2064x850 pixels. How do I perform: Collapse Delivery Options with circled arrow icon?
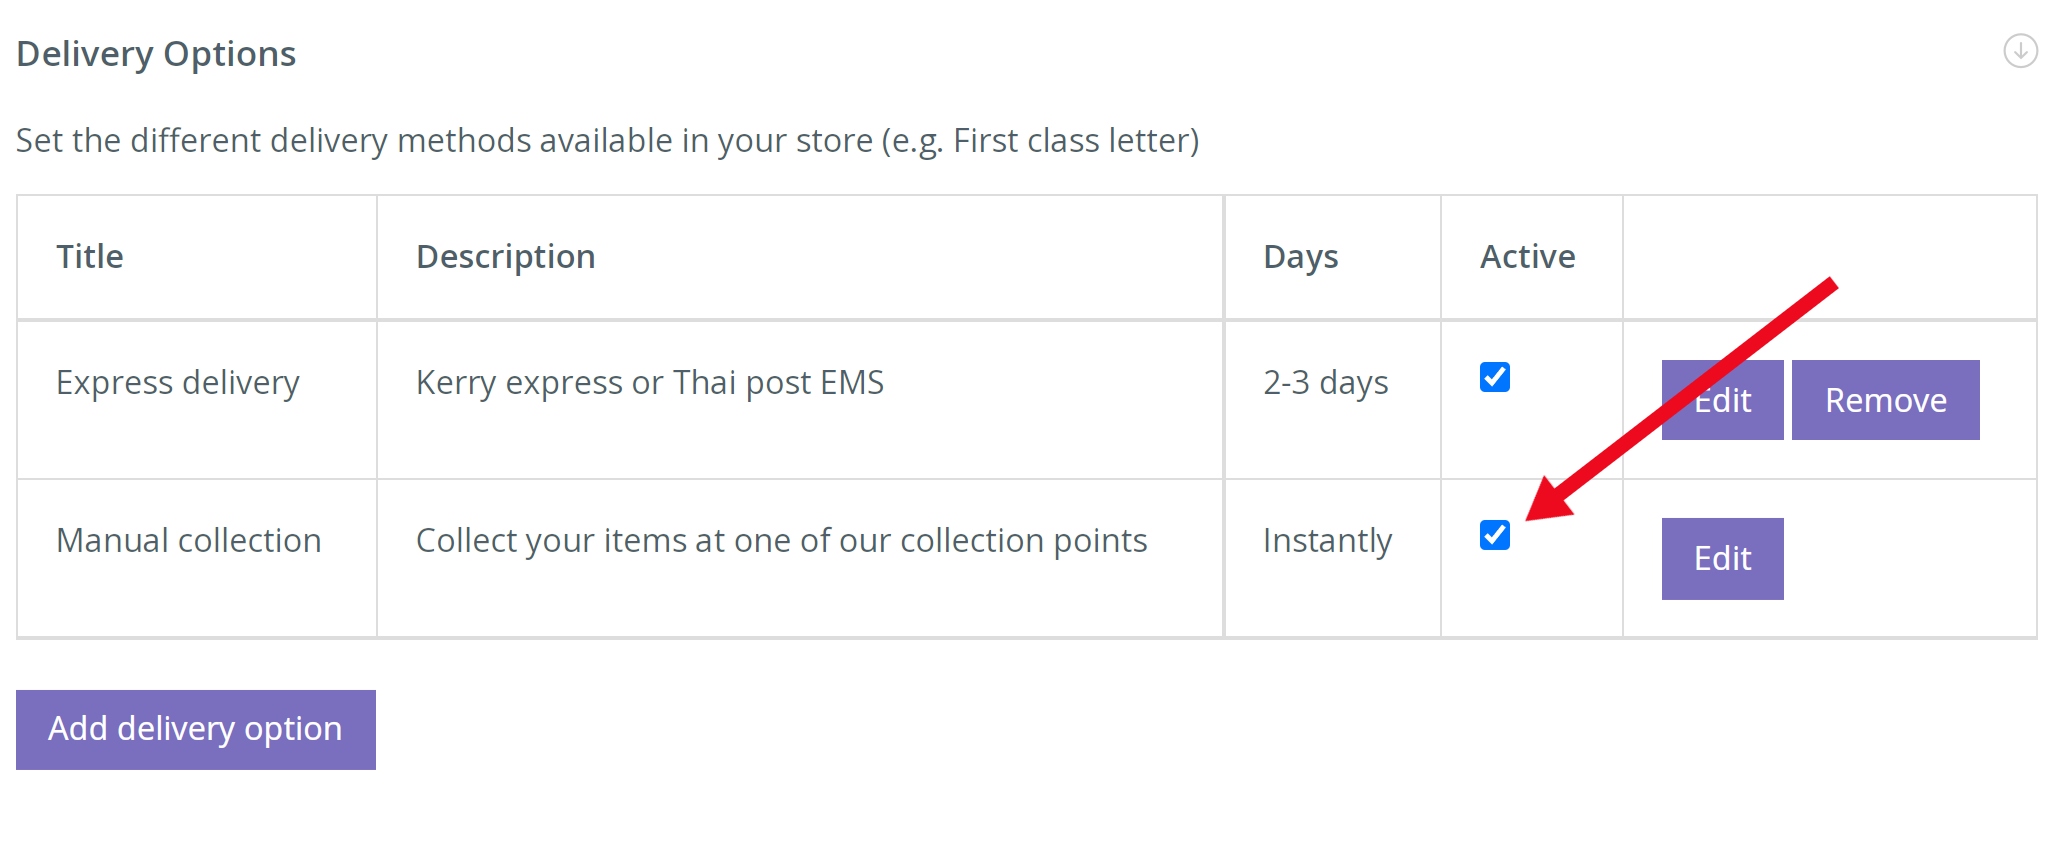2020,51
